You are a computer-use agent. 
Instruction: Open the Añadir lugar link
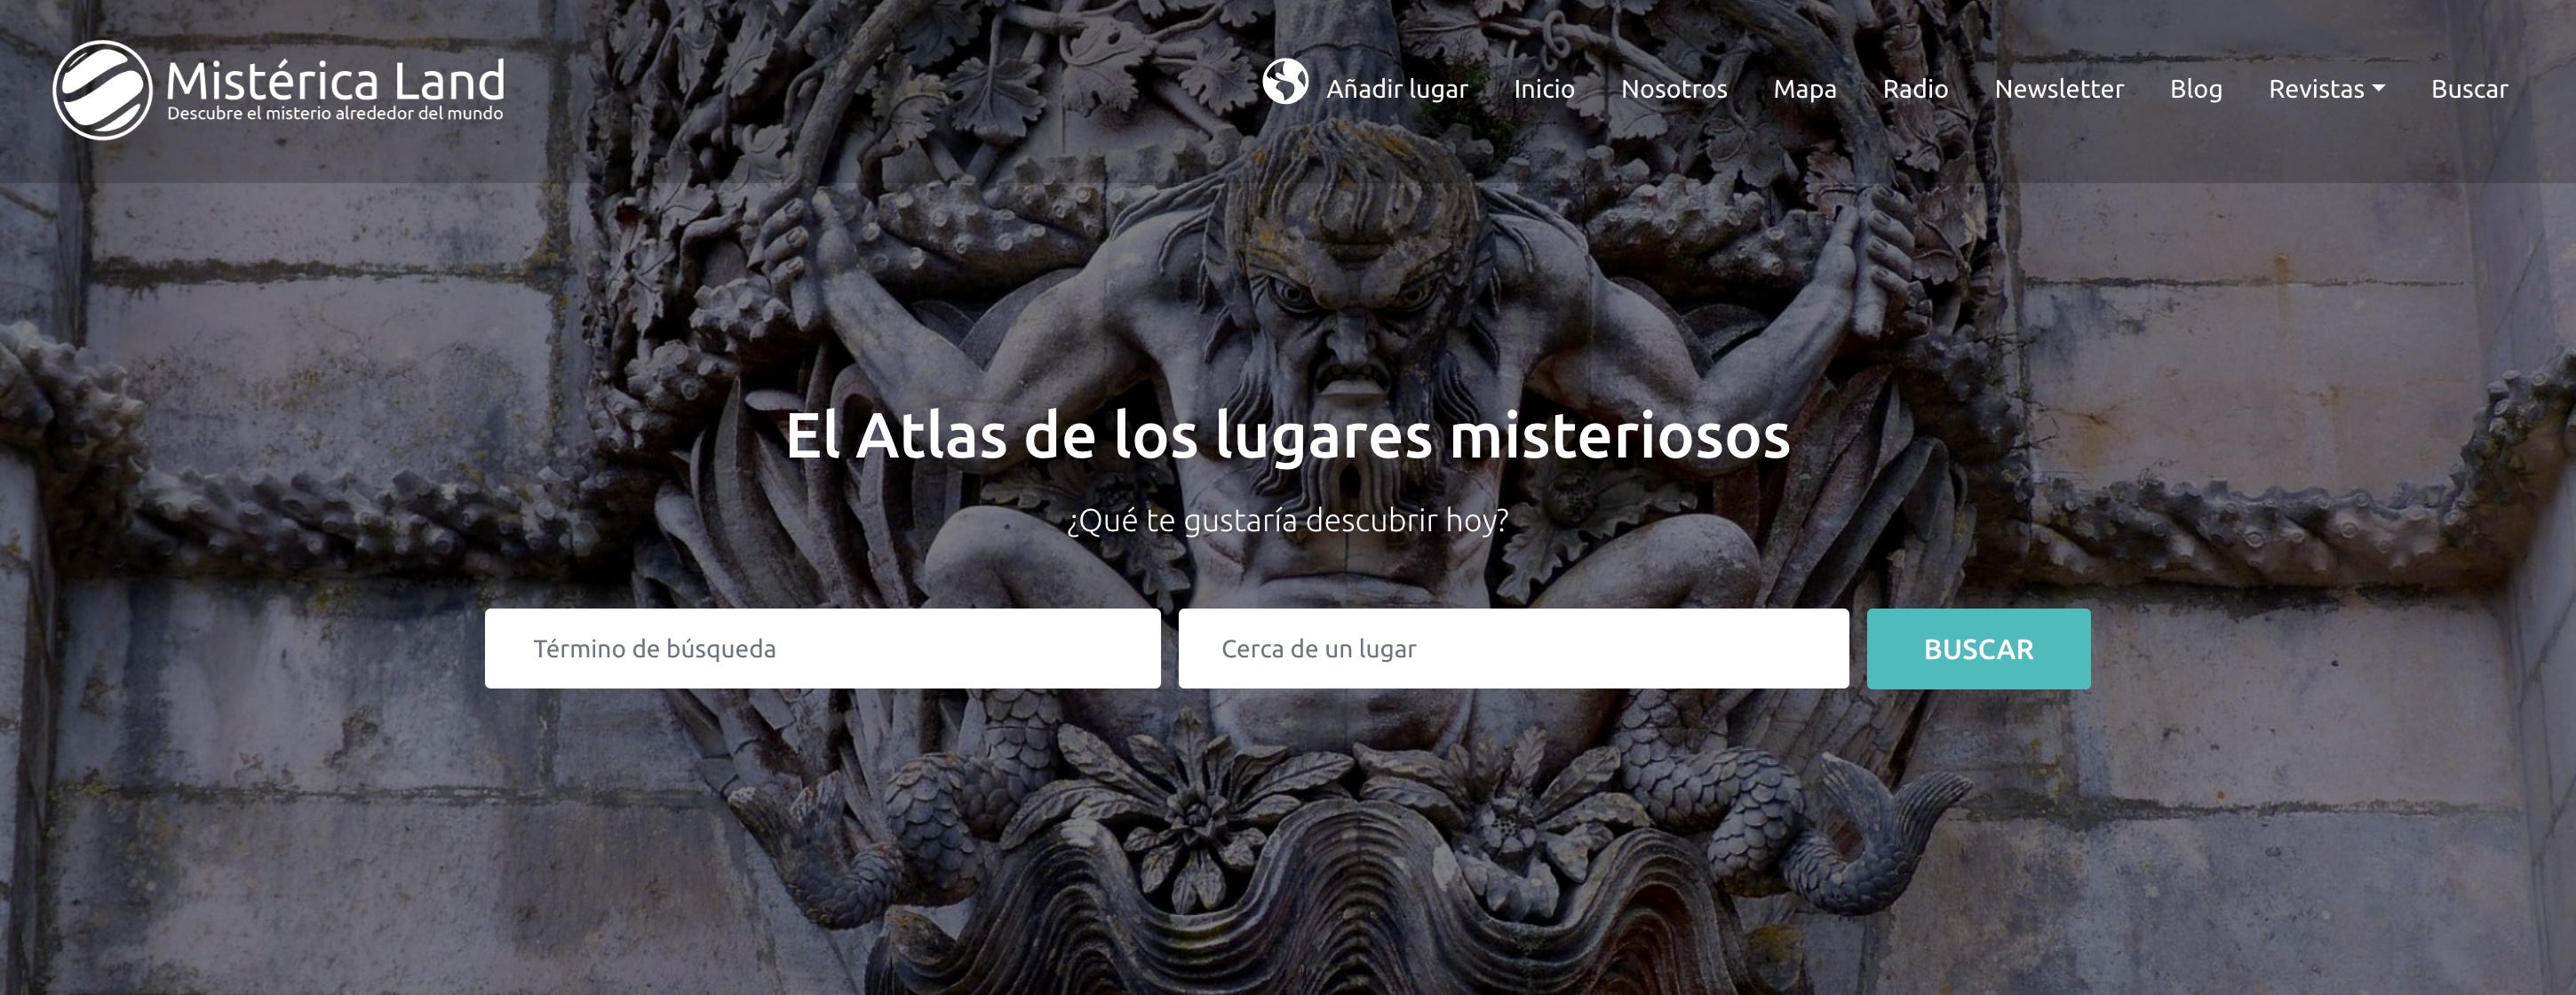[1396, 89]
